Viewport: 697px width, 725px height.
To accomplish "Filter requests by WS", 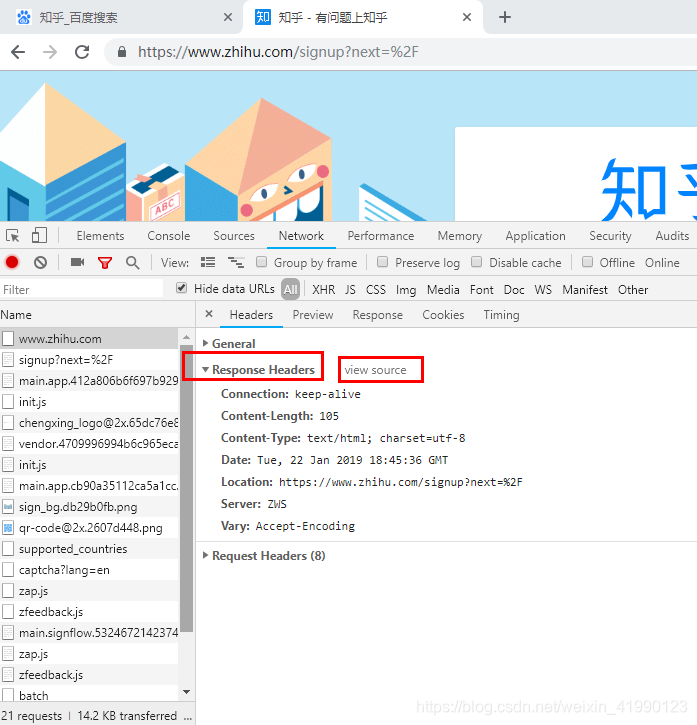I will pos(543,289).
